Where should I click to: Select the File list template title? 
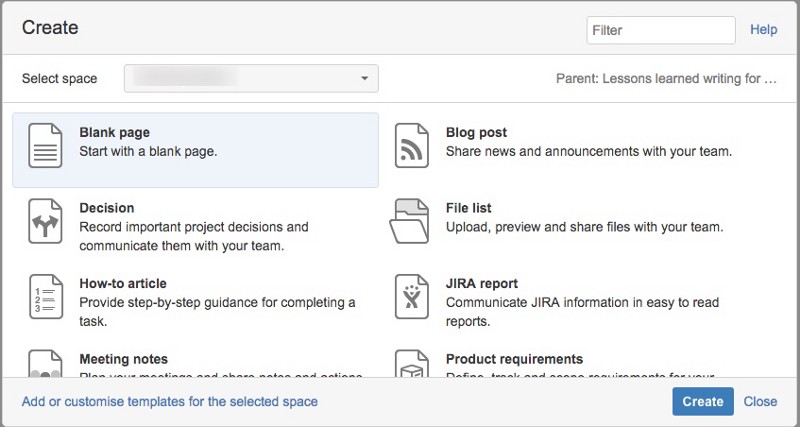(x=468, y=208)
